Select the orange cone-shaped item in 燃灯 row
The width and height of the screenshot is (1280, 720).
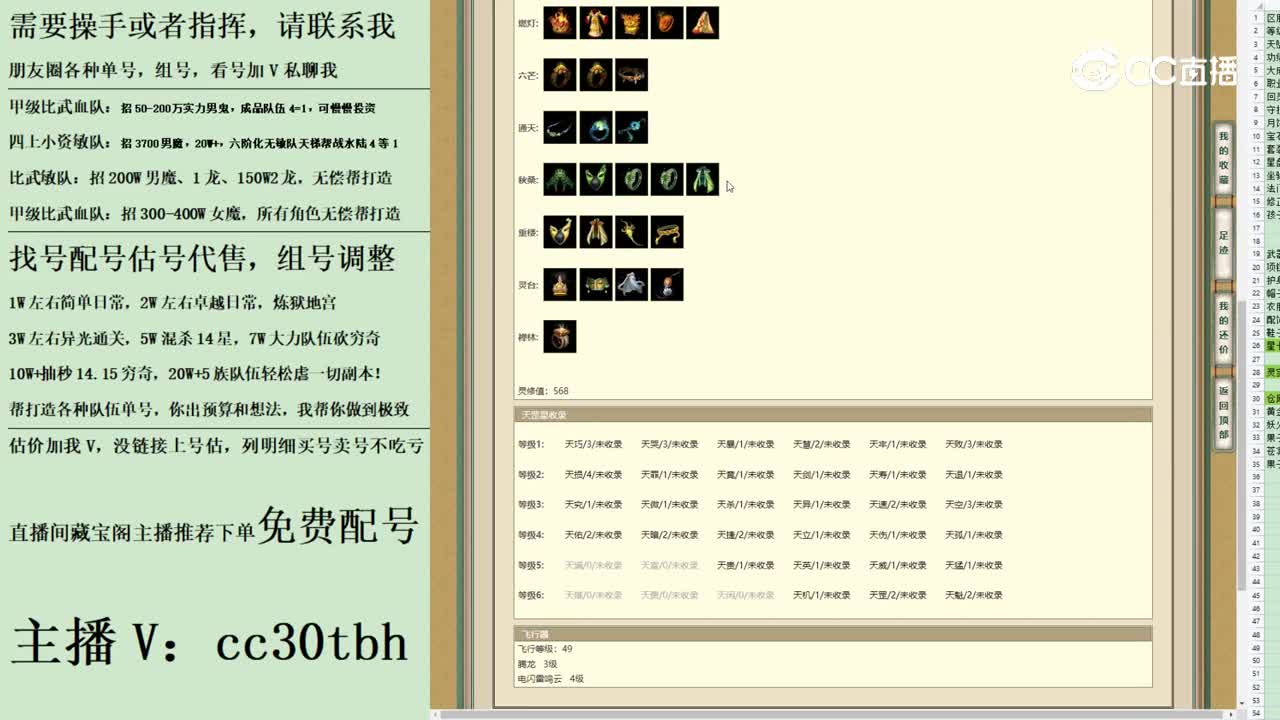click(702, 23)
